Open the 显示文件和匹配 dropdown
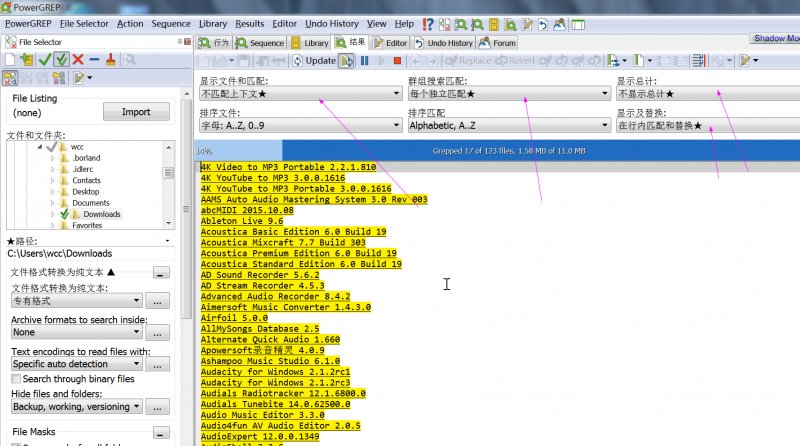This screenshot has height=446, width=800. (x=300, y=94)
